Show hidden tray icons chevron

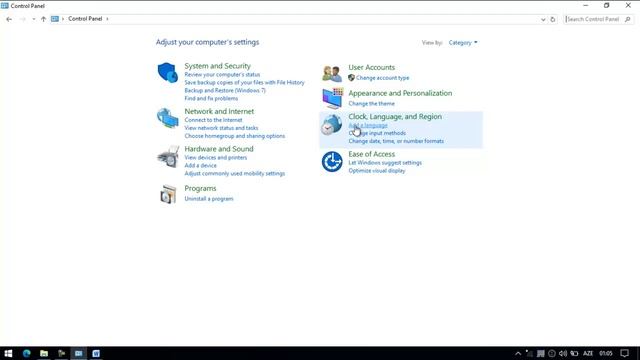point(518,353)
